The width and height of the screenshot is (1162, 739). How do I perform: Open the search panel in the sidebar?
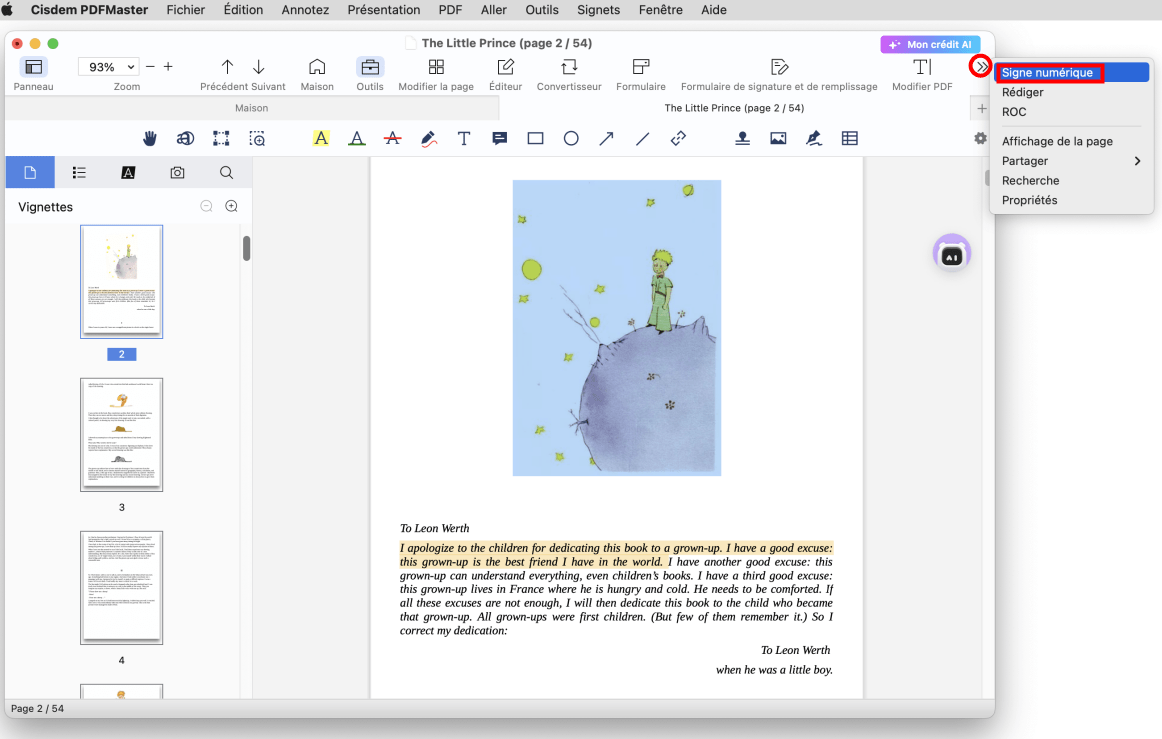coord(226,172)
